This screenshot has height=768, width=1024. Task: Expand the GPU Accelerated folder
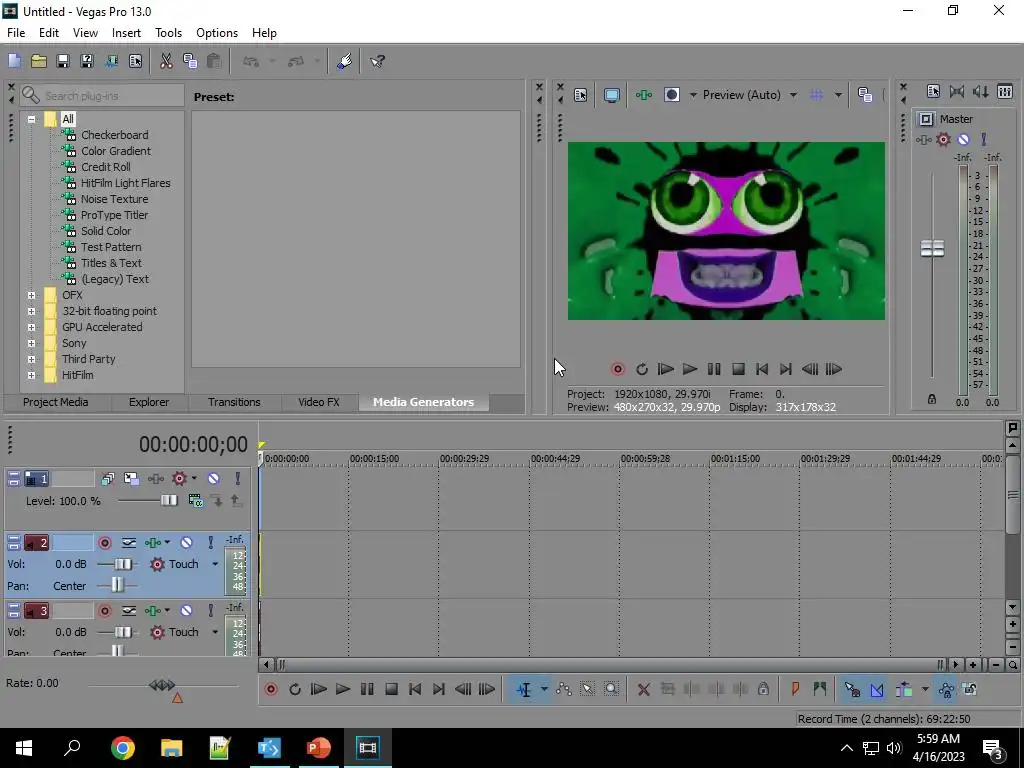tap(31, 327)
